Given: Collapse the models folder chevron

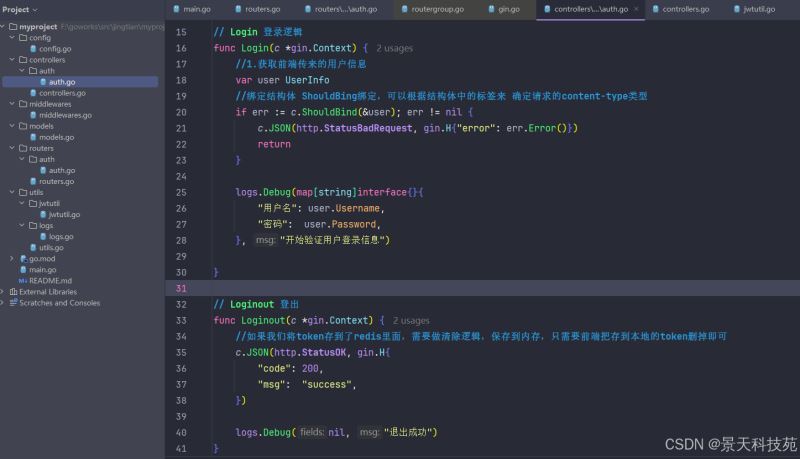Looking at the screenshot, I should (12, 126).
